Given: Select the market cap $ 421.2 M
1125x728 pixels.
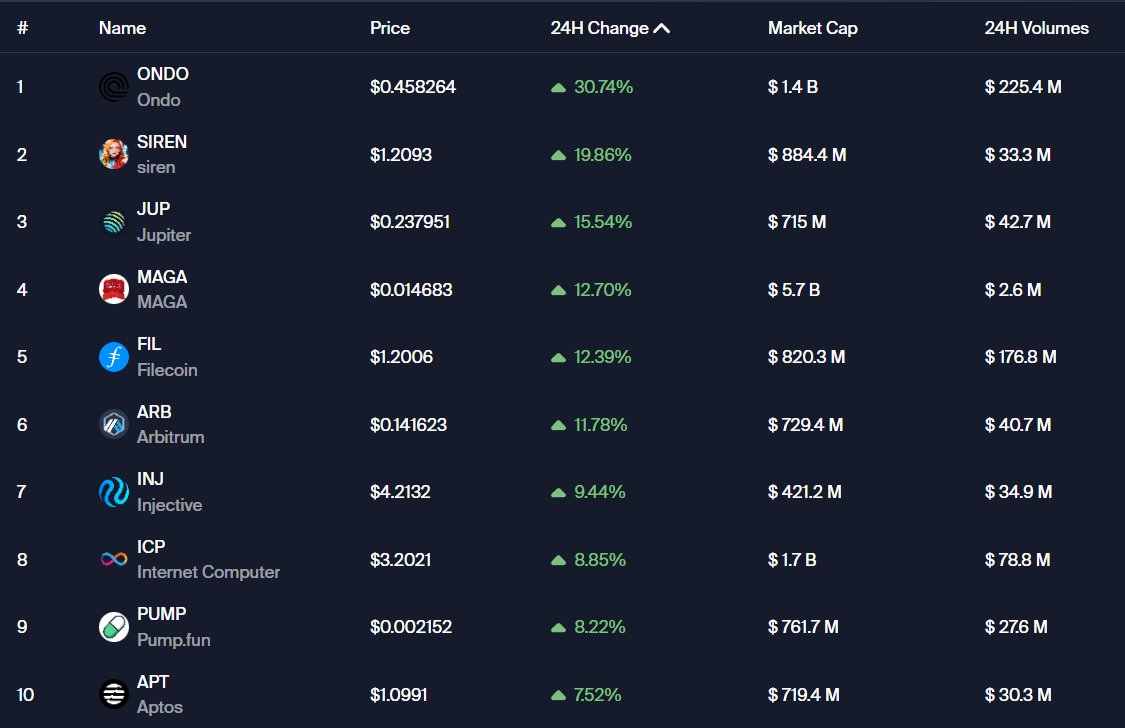Looking at the screenshot, I should coord(804,492).
